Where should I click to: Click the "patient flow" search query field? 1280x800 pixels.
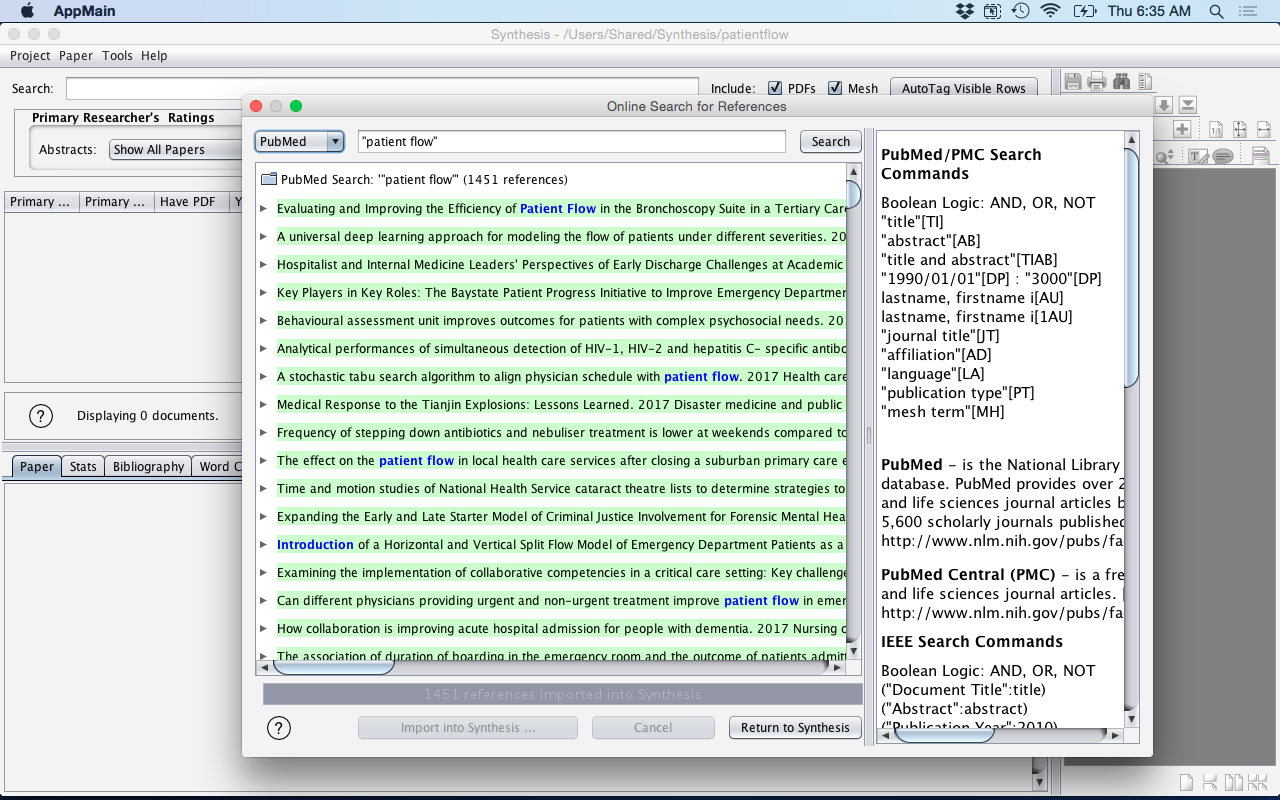(571, 142)
